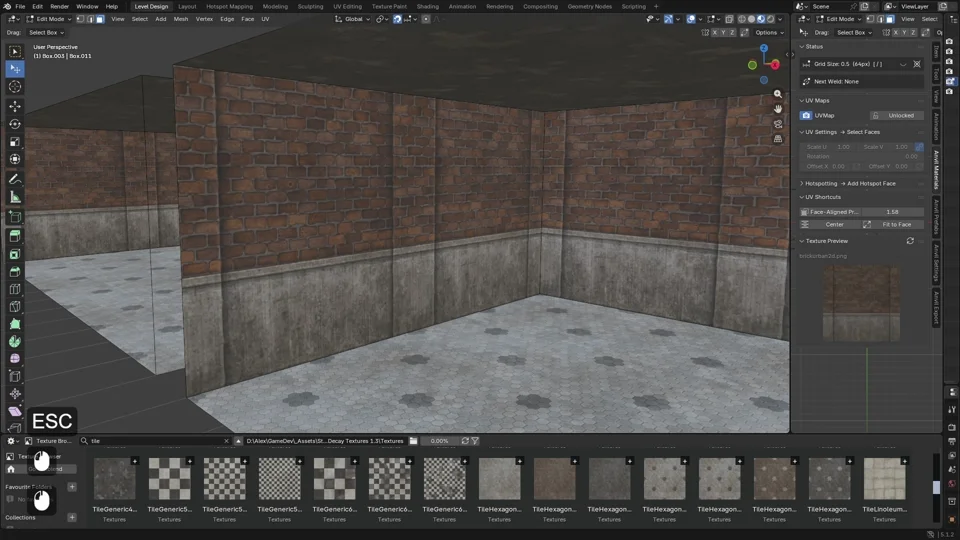Click the viewport pan hand icon
The height and width of the screenshot is (540, 960).
[x=778, y=108]
